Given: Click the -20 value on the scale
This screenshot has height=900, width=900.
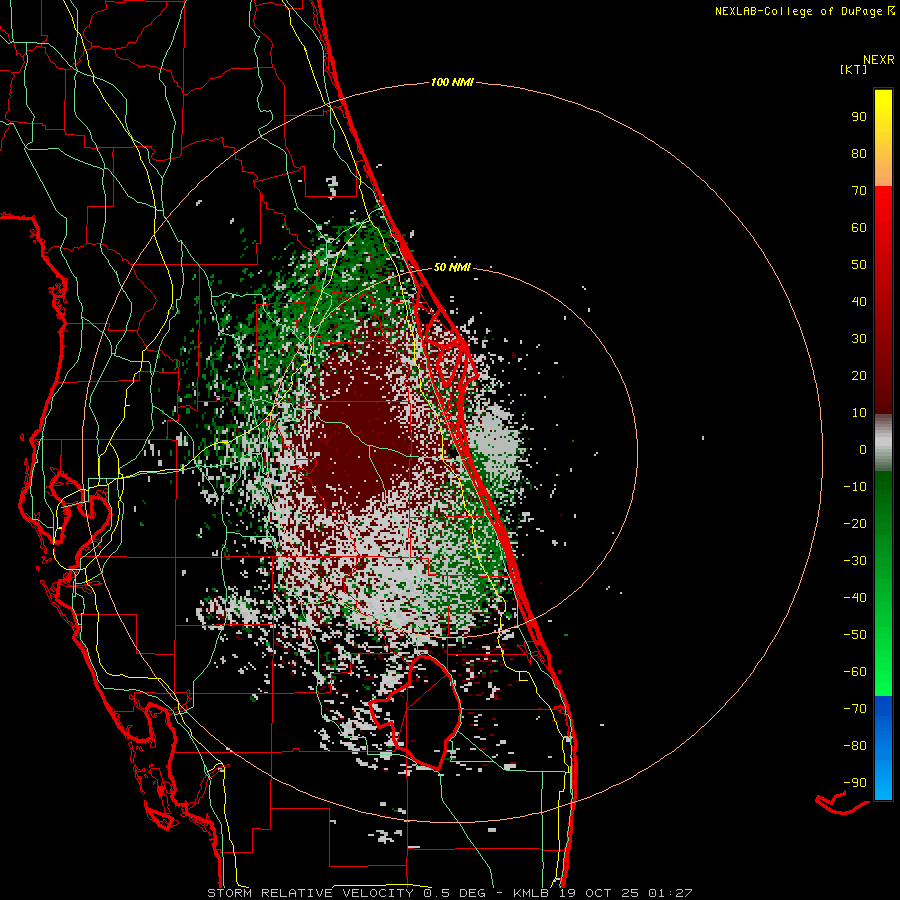Looking at the screenshot, I should (855, 523).
